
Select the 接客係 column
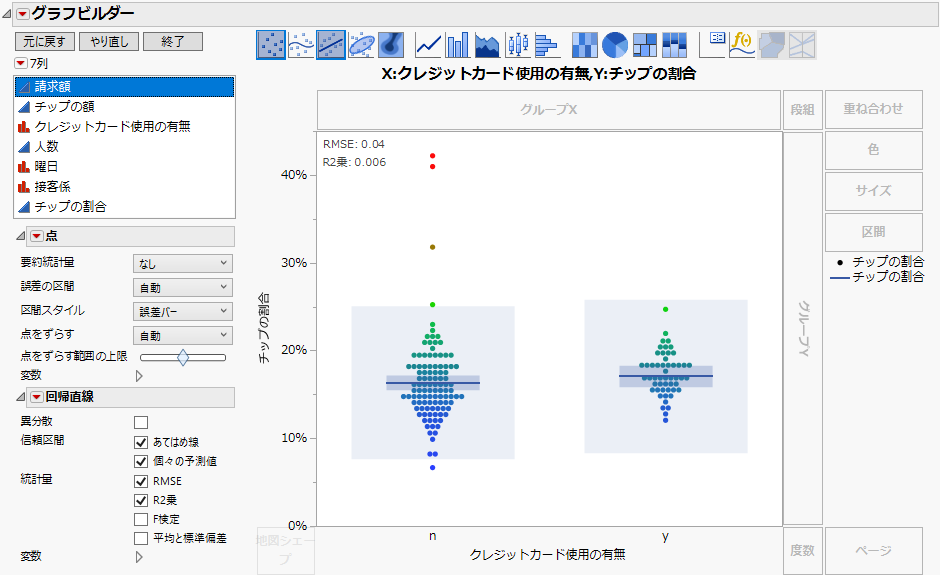pyautogui.click(x=125, y=186)
